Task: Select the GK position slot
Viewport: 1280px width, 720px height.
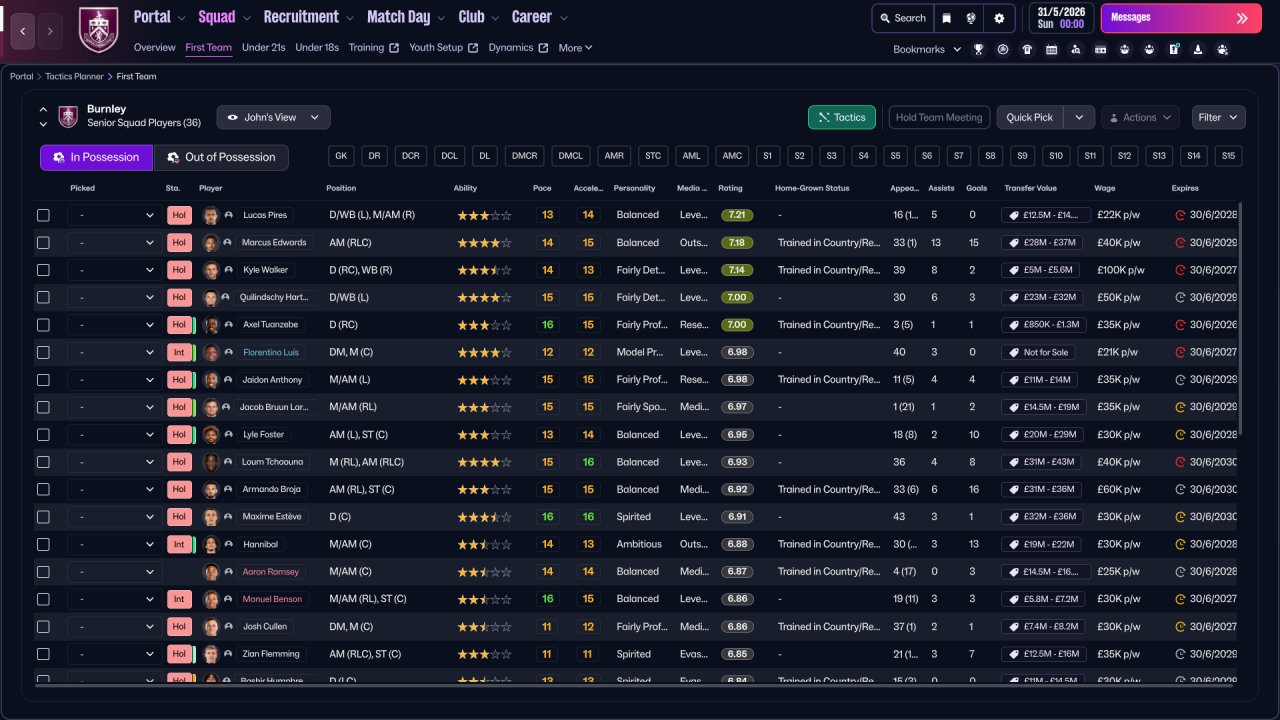Action: 342,156
